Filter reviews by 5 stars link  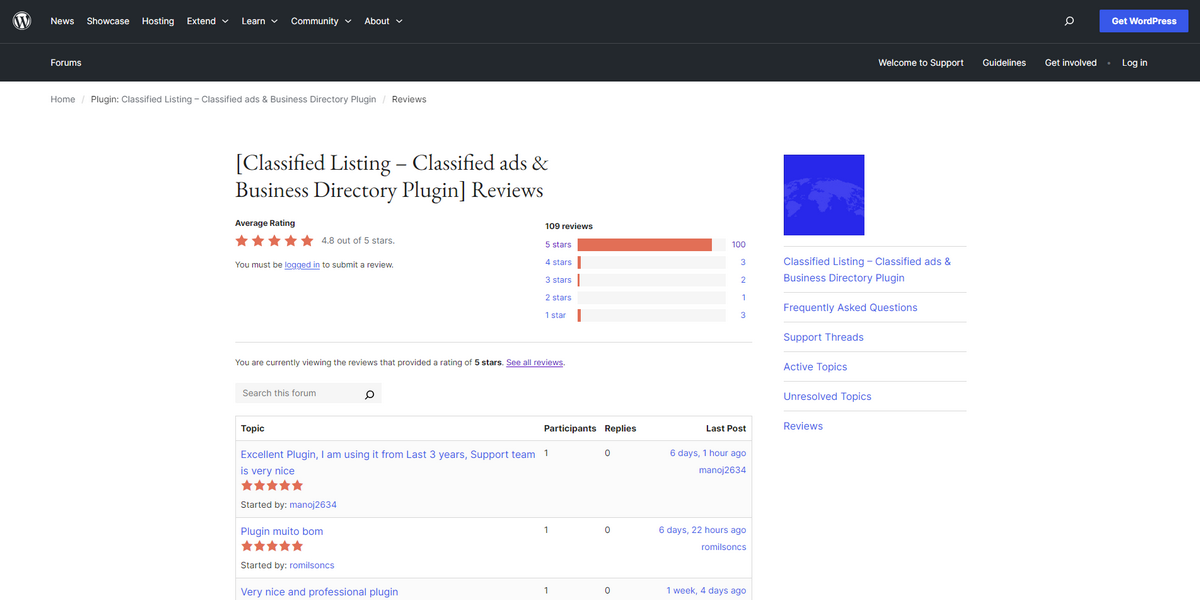point(558,245)
